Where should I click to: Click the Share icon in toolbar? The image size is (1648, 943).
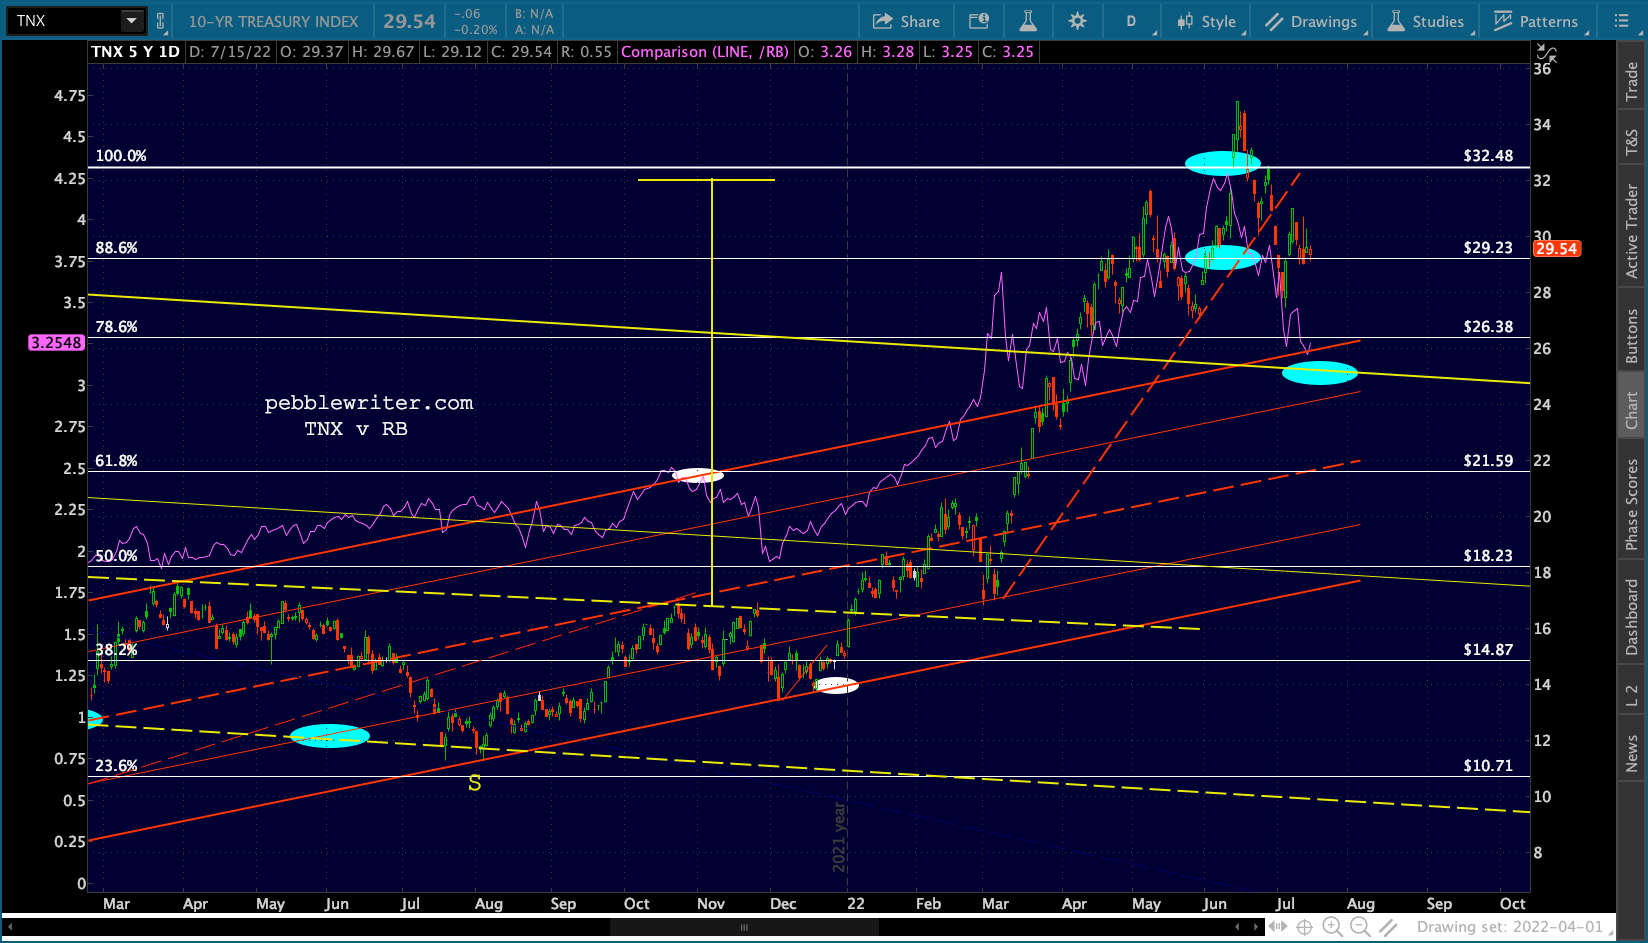[906, 21]
